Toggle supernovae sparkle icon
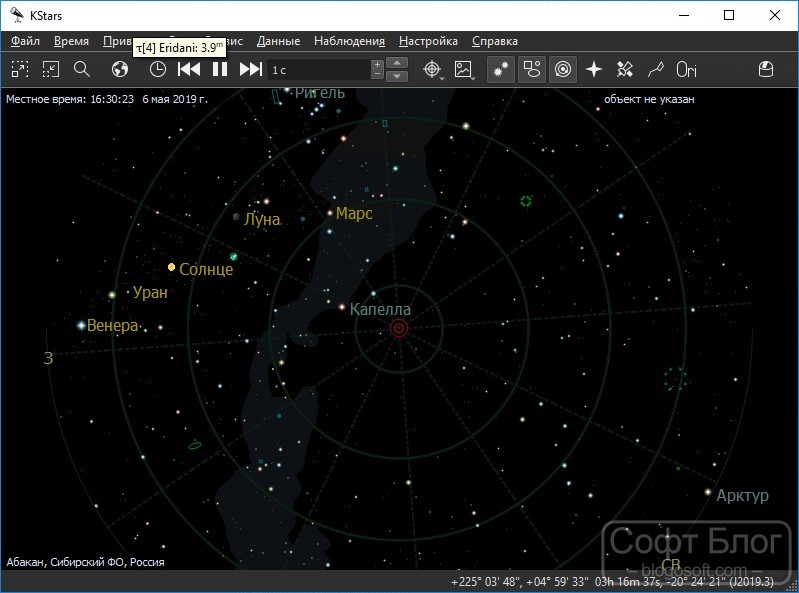 point(594,69)
